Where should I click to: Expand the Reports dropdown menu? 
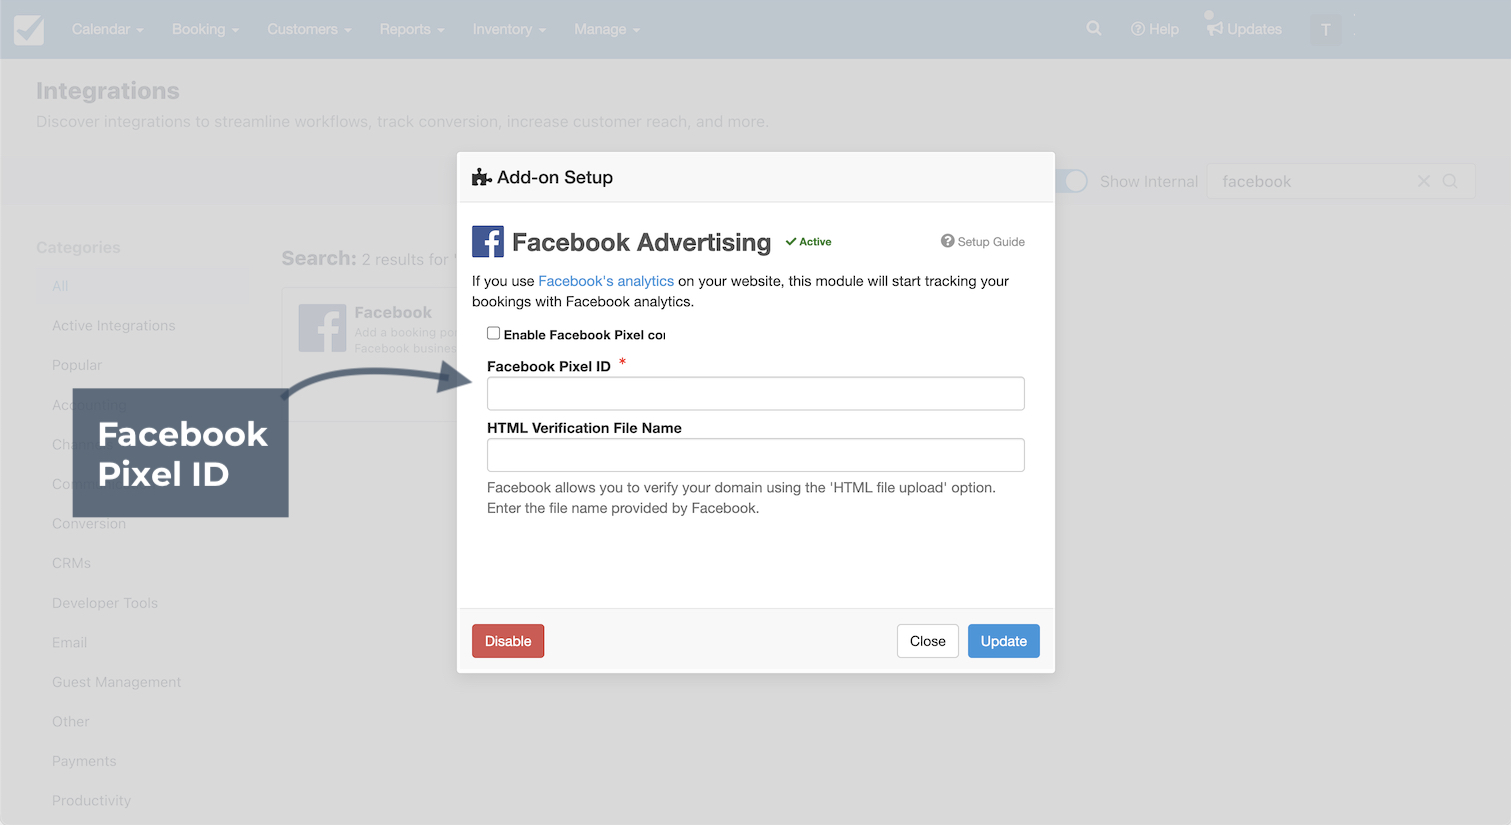(x=412, y=29)
